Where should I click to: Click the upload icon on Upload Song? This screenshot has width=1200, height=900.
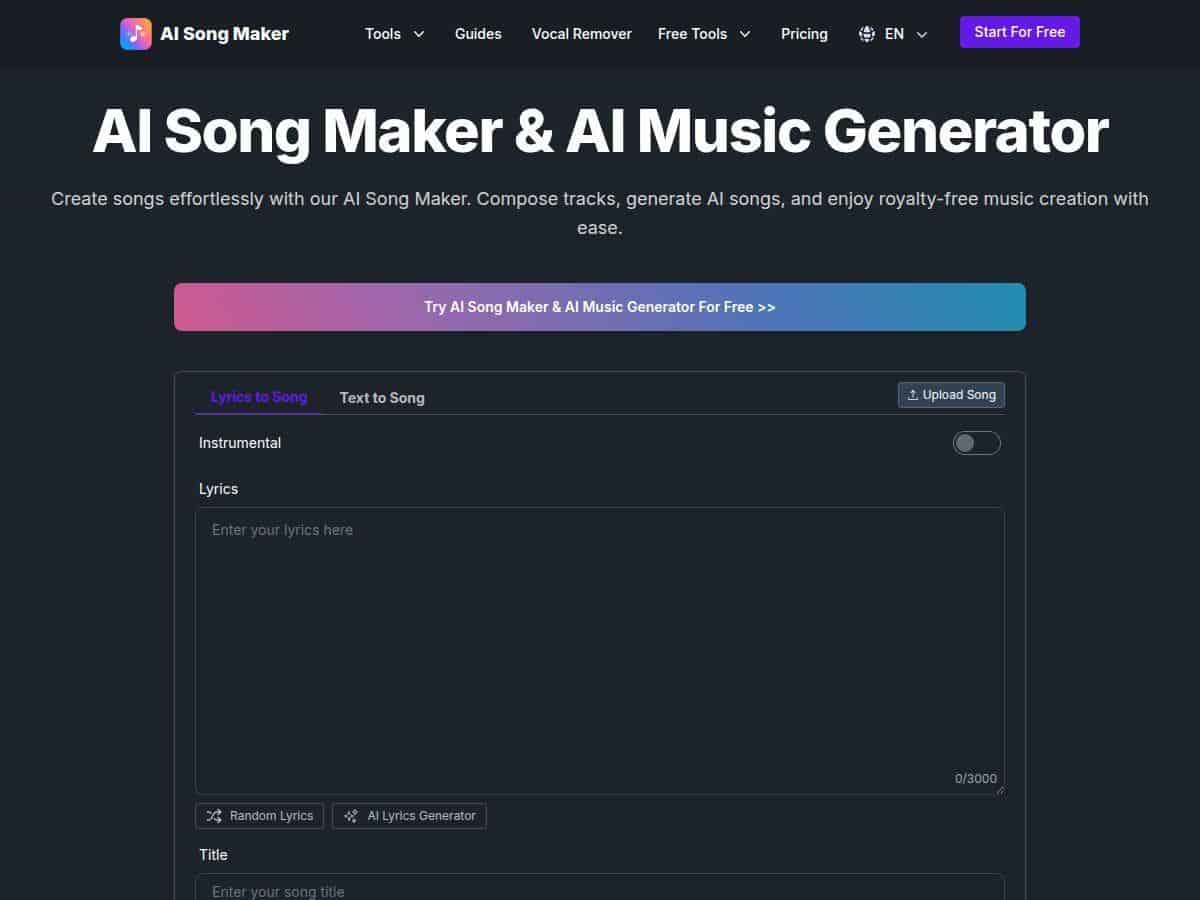(913, 394)
